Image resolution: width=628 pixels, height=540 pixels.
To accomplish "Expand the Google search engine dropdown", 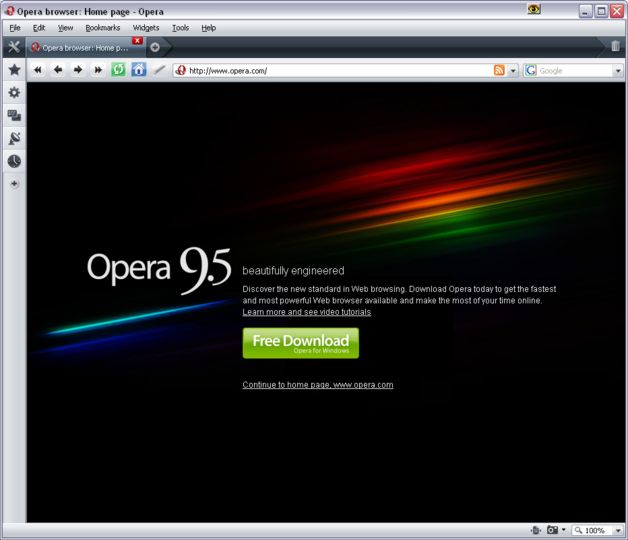I will 618,71.
